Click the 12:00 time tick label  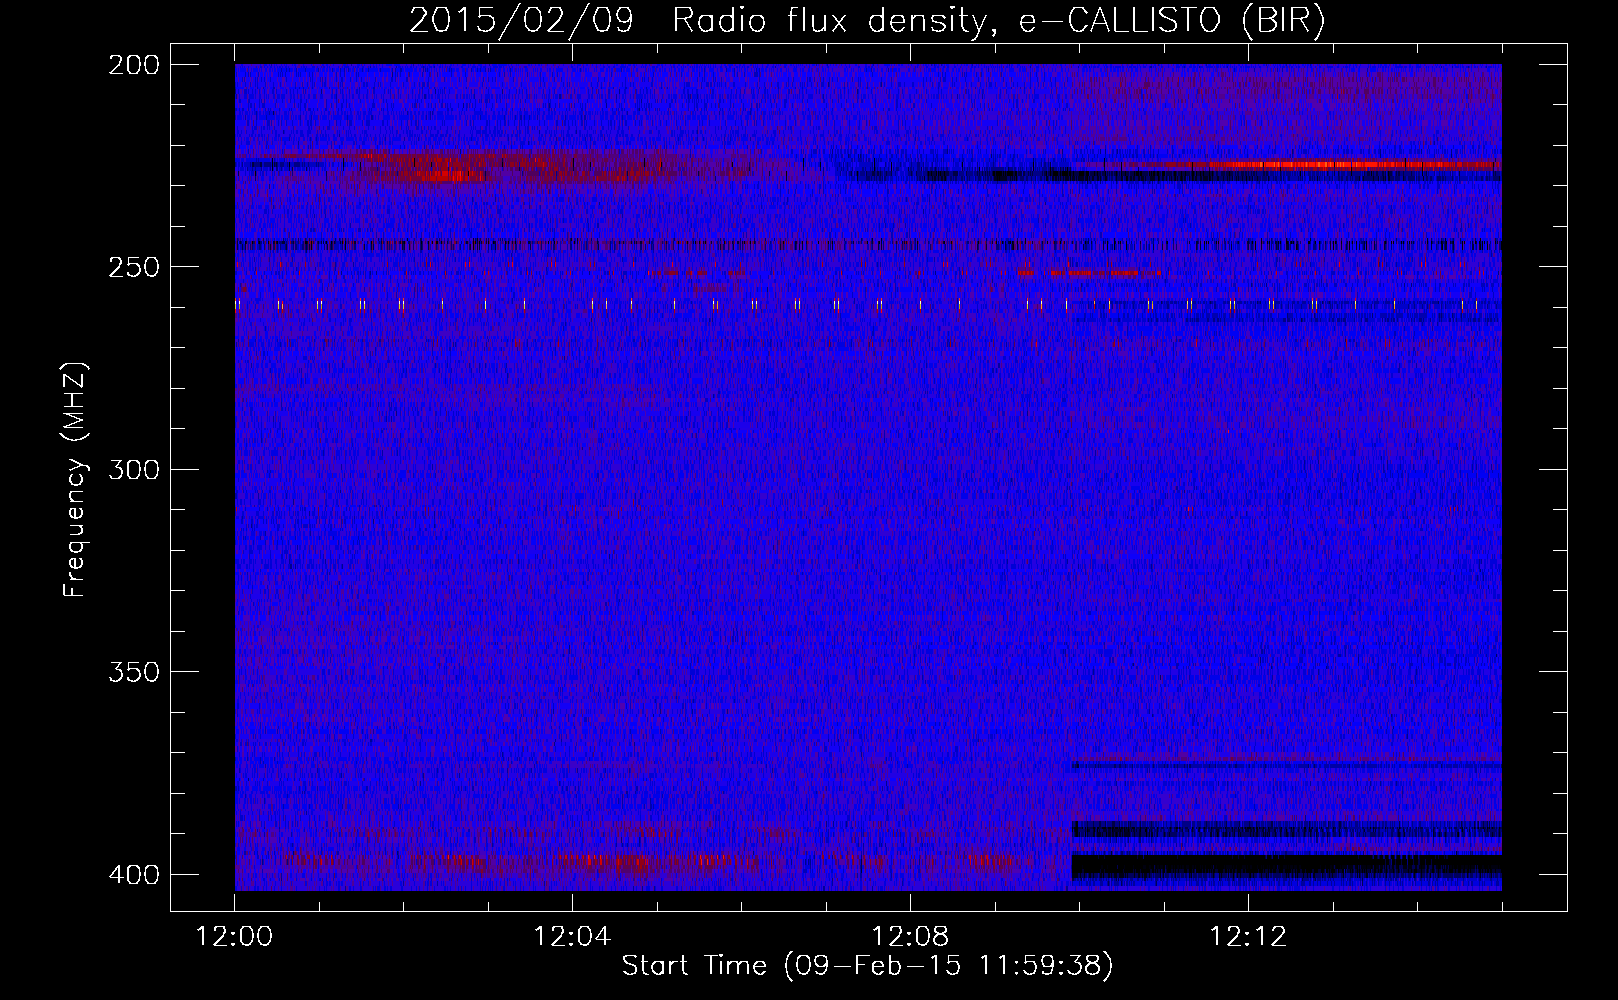point(234,937)
